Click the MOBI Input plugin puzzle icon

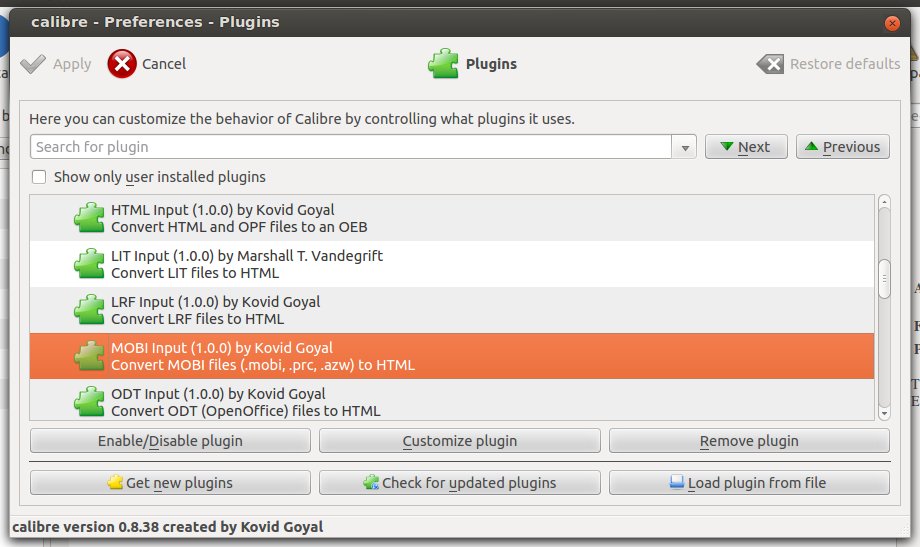pos(90,356)
